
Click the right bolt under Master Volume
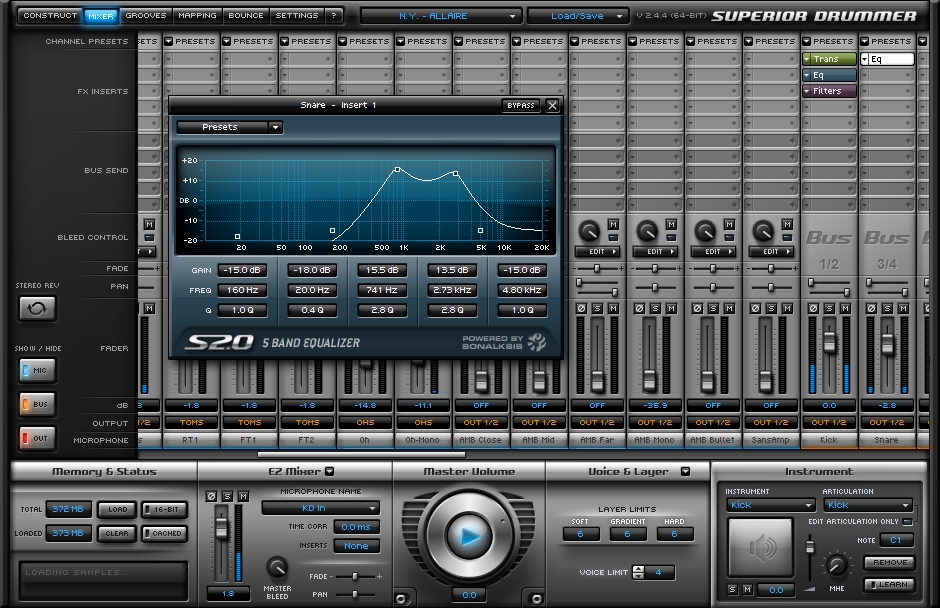point(537,598)
